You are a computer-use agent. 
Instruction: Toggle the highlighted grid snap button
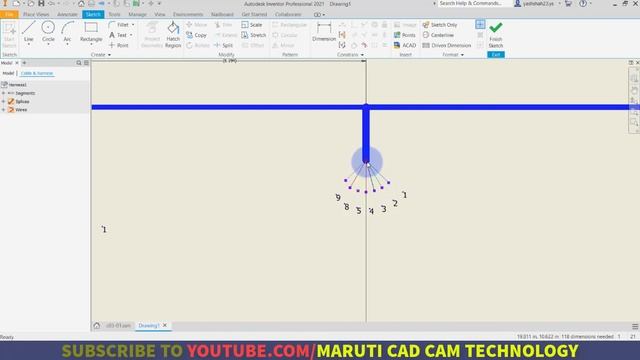[480, 24]
